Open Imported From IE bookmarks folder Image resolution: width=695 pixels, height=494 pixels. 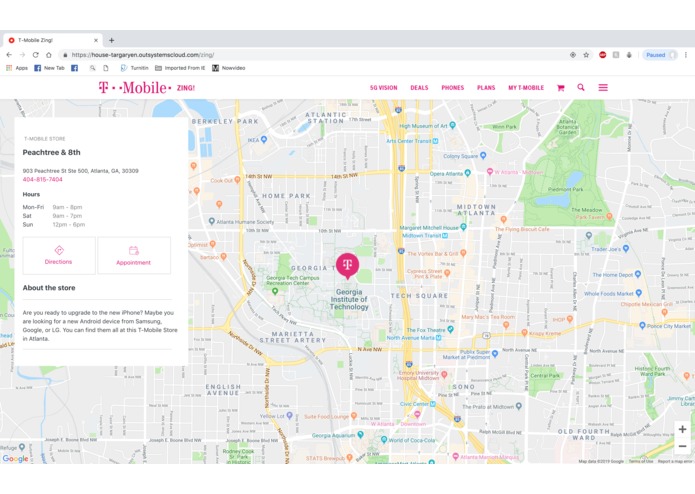tap(180, 68)
